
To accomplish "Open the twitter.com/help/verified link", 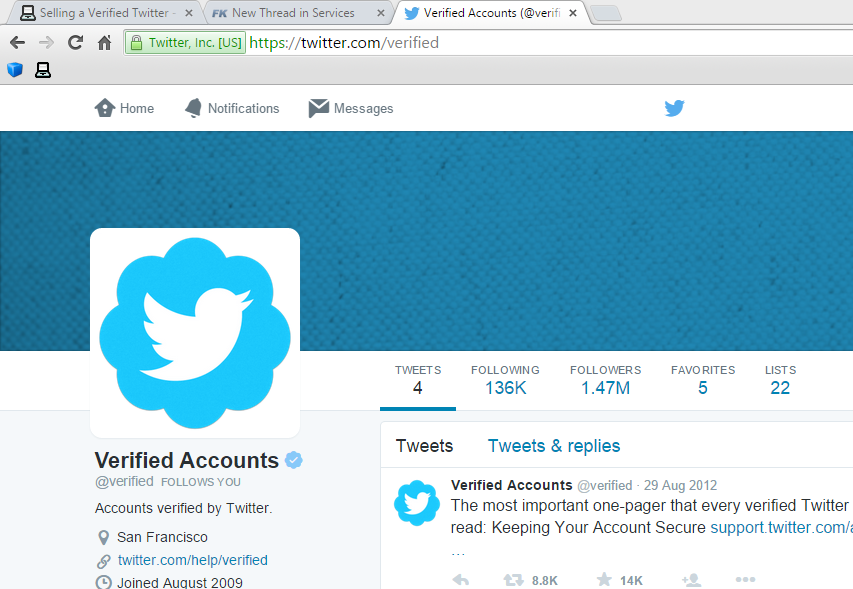I will click(x=193, y=560).
